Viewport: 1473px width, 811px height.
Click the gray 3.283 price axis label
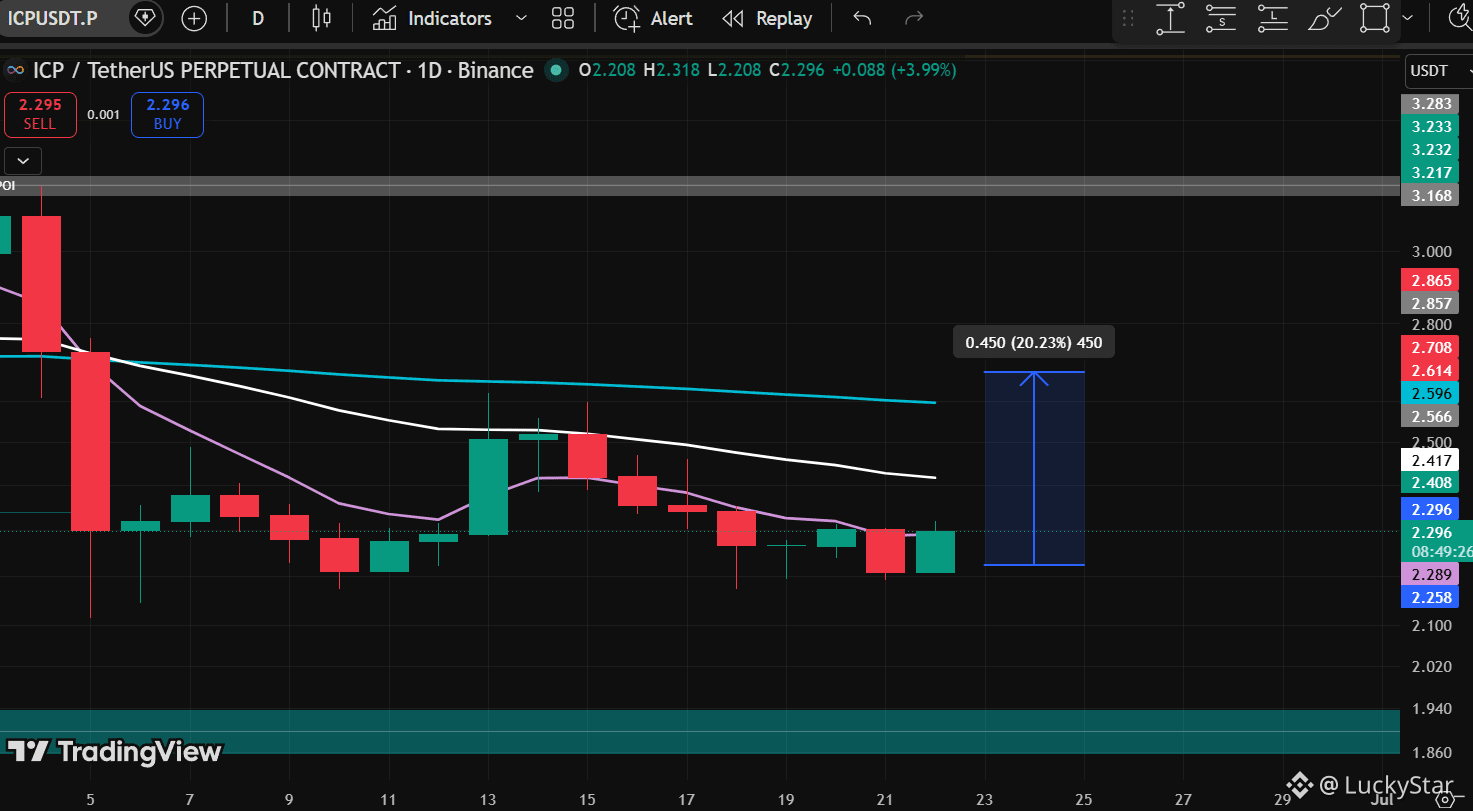(x=1430, y=104)
